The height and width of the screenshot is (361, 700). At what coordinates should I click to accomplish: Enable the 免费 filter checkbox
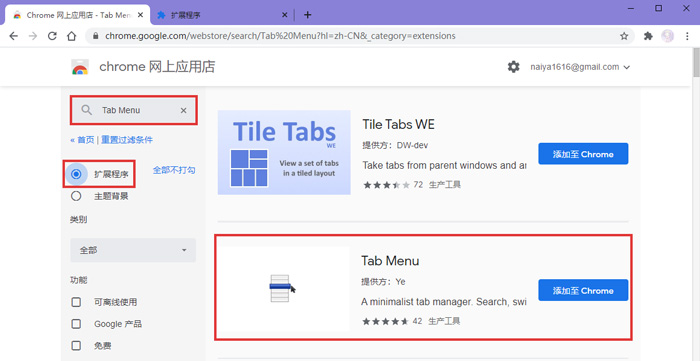click(x=76, y=345)
